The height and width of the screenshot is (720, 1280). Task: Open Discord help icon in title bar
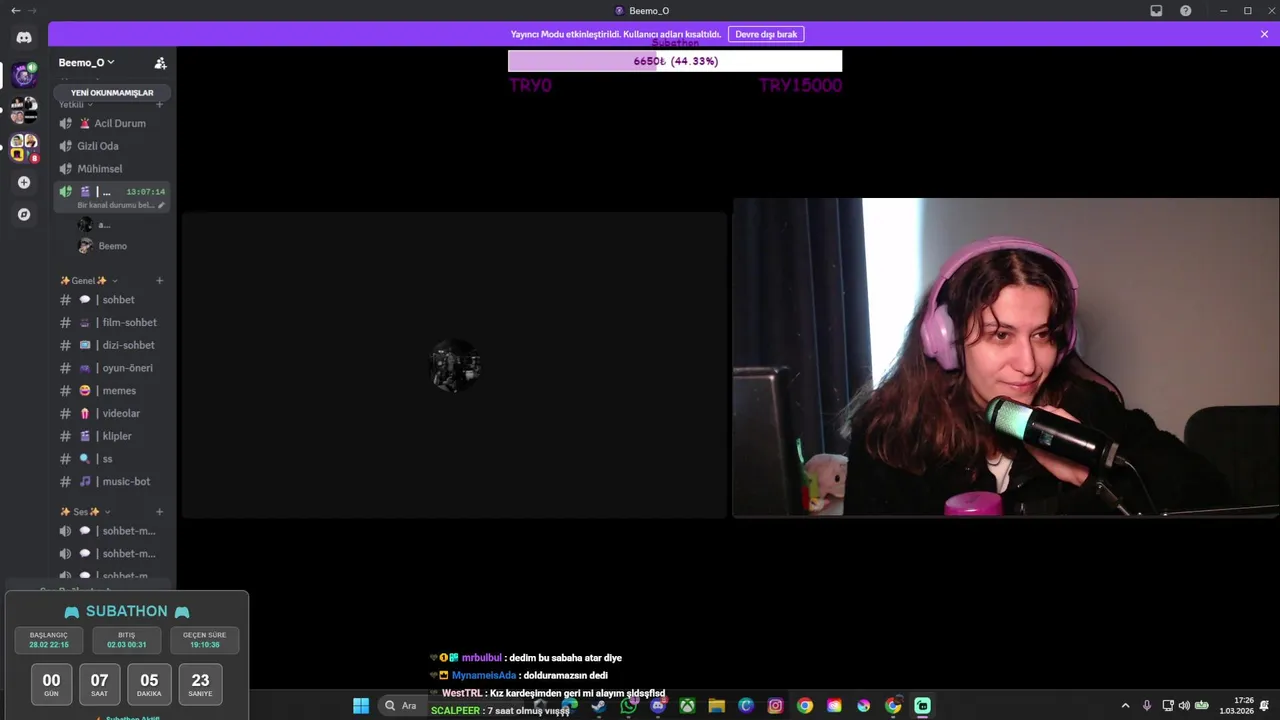[1185, 11]
